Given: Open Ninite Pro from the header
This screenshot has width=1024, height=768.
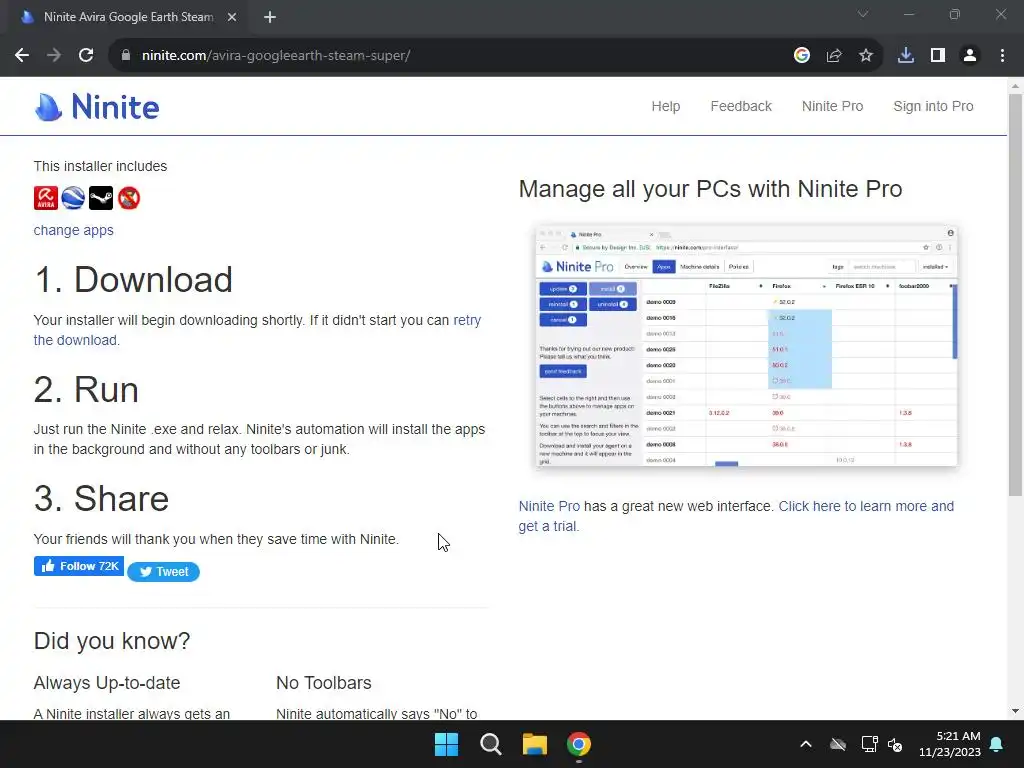Looking at the screenshot, I should pos(832,106).
